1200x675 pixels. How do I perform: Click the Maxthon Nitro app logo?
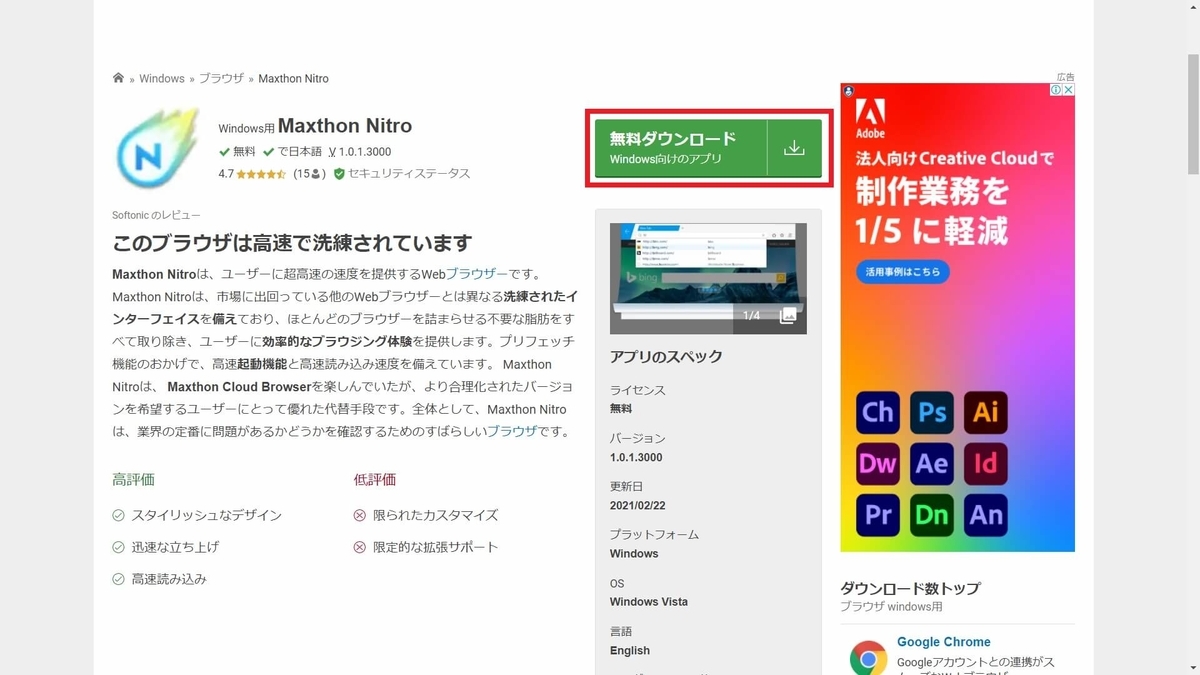[x=160, y=148]
